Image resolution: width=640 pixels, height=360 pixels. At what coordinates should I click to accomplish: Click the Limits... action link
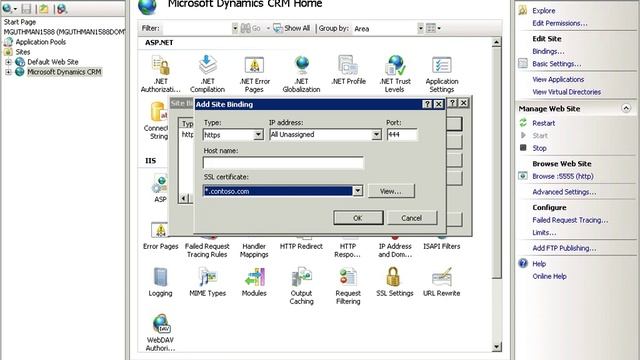[544, 233]
